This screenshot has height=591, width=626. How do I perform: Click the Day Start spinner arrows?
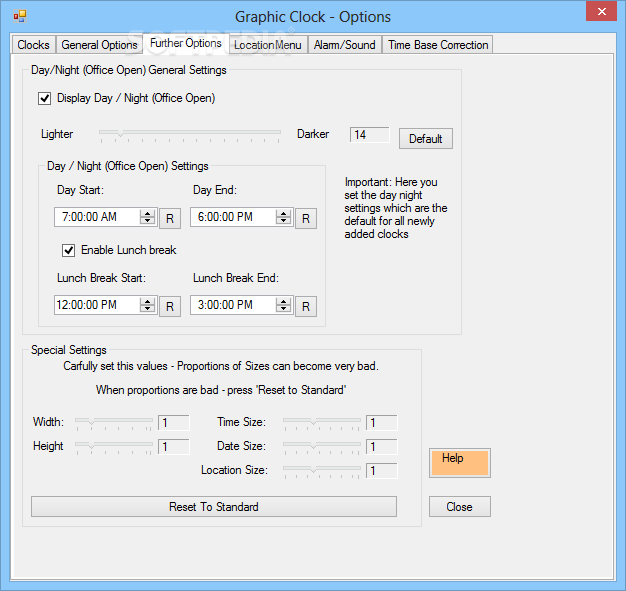point(148,217)
